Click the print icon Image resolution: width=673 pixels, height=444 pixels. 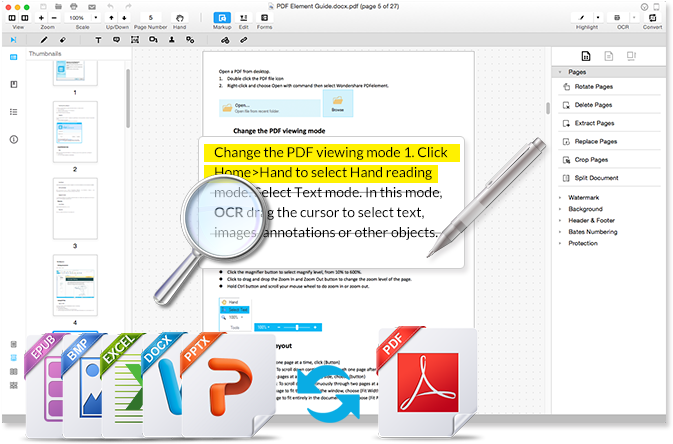tap(74, 7)
